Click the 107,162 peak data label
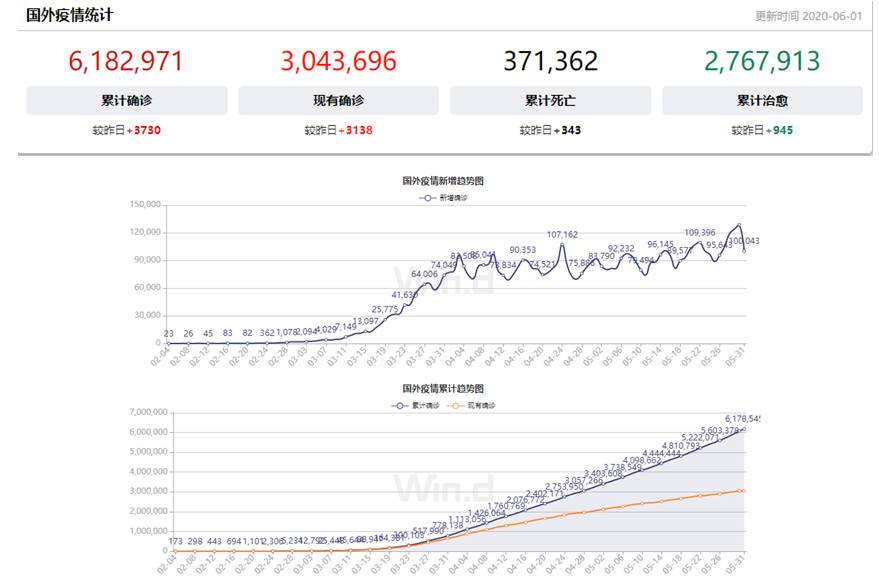Viewport: 879px width, 583px height. (562, 234)
